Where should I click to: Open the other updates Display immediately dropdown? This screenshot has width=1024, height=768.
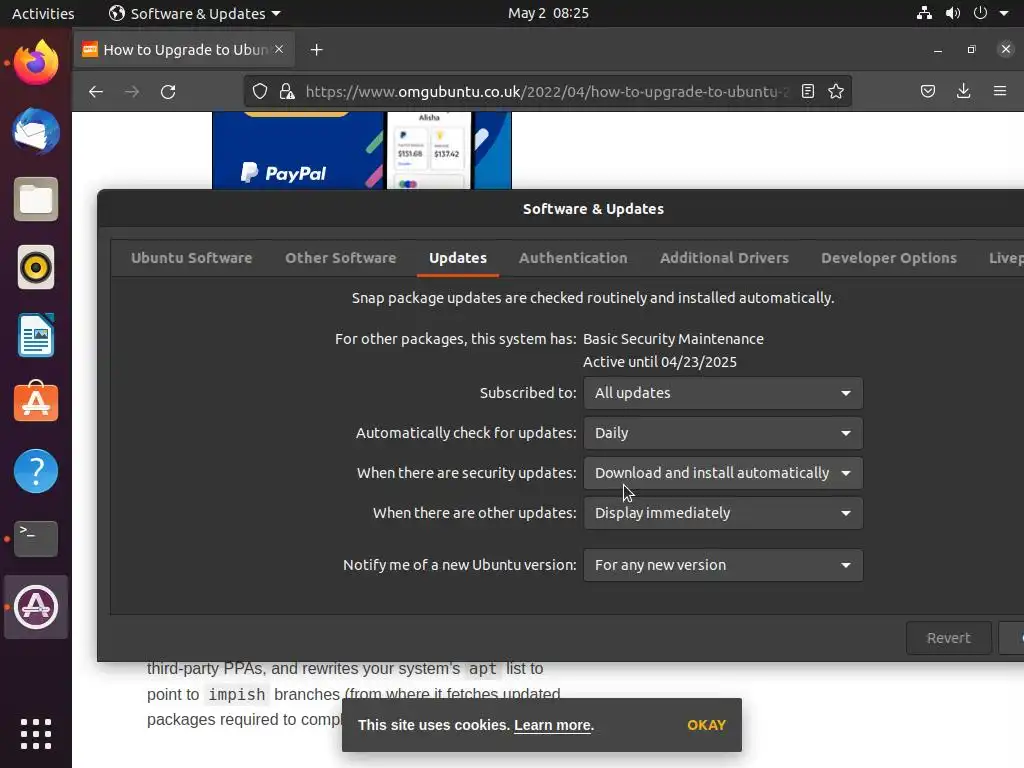[723, 513]
